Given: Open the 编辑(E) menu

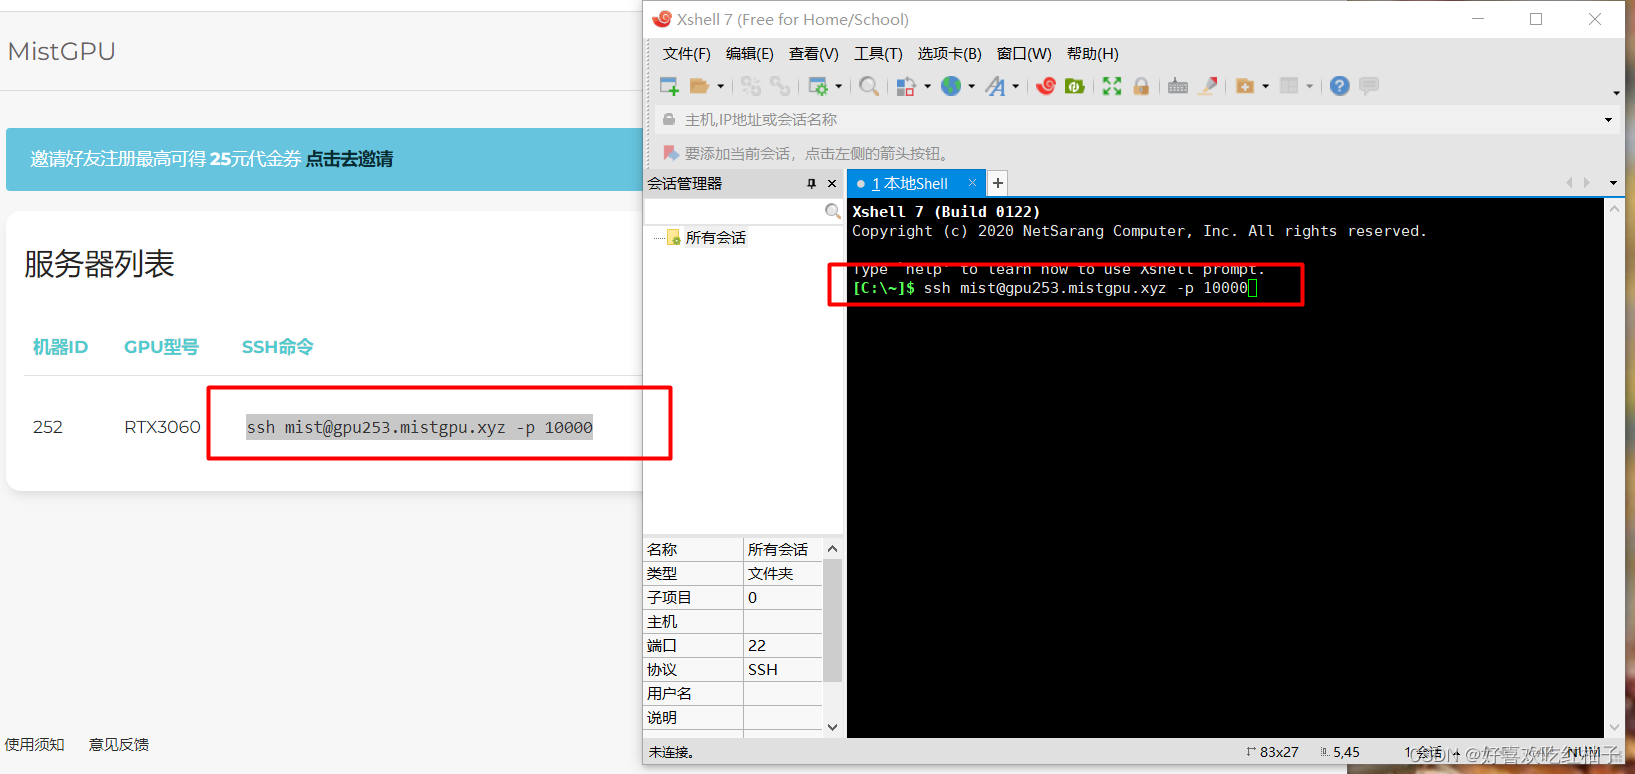Looking at the screenshot, I should (x=749, y=54).
